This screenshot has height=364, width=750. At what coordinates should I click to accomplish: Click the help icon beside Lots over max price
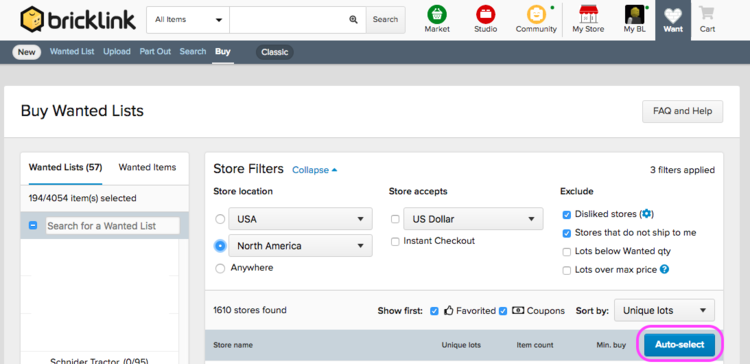tap(664, 269)
